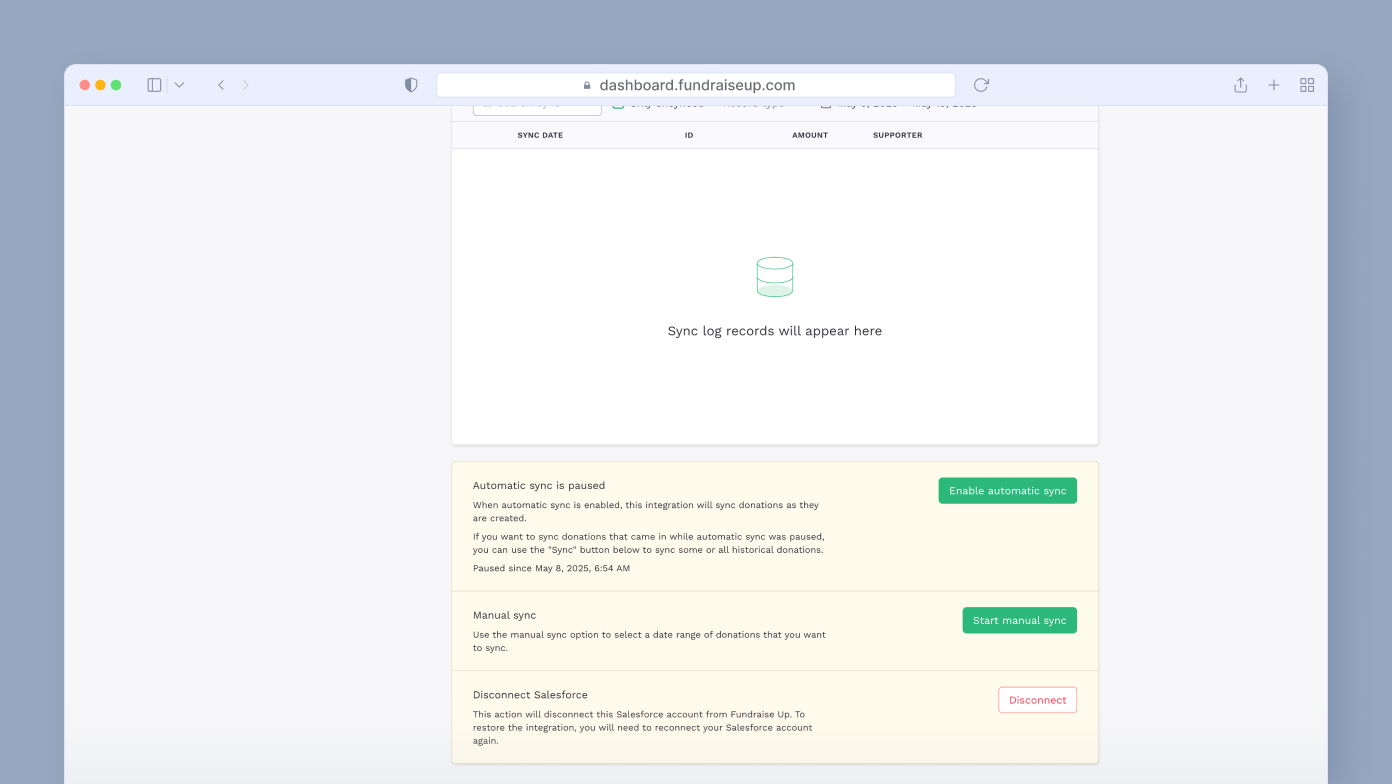Viewport: 1392px width, 784px height.
Task: Disconnect Salesforce
Action: tap(1037, 699)
